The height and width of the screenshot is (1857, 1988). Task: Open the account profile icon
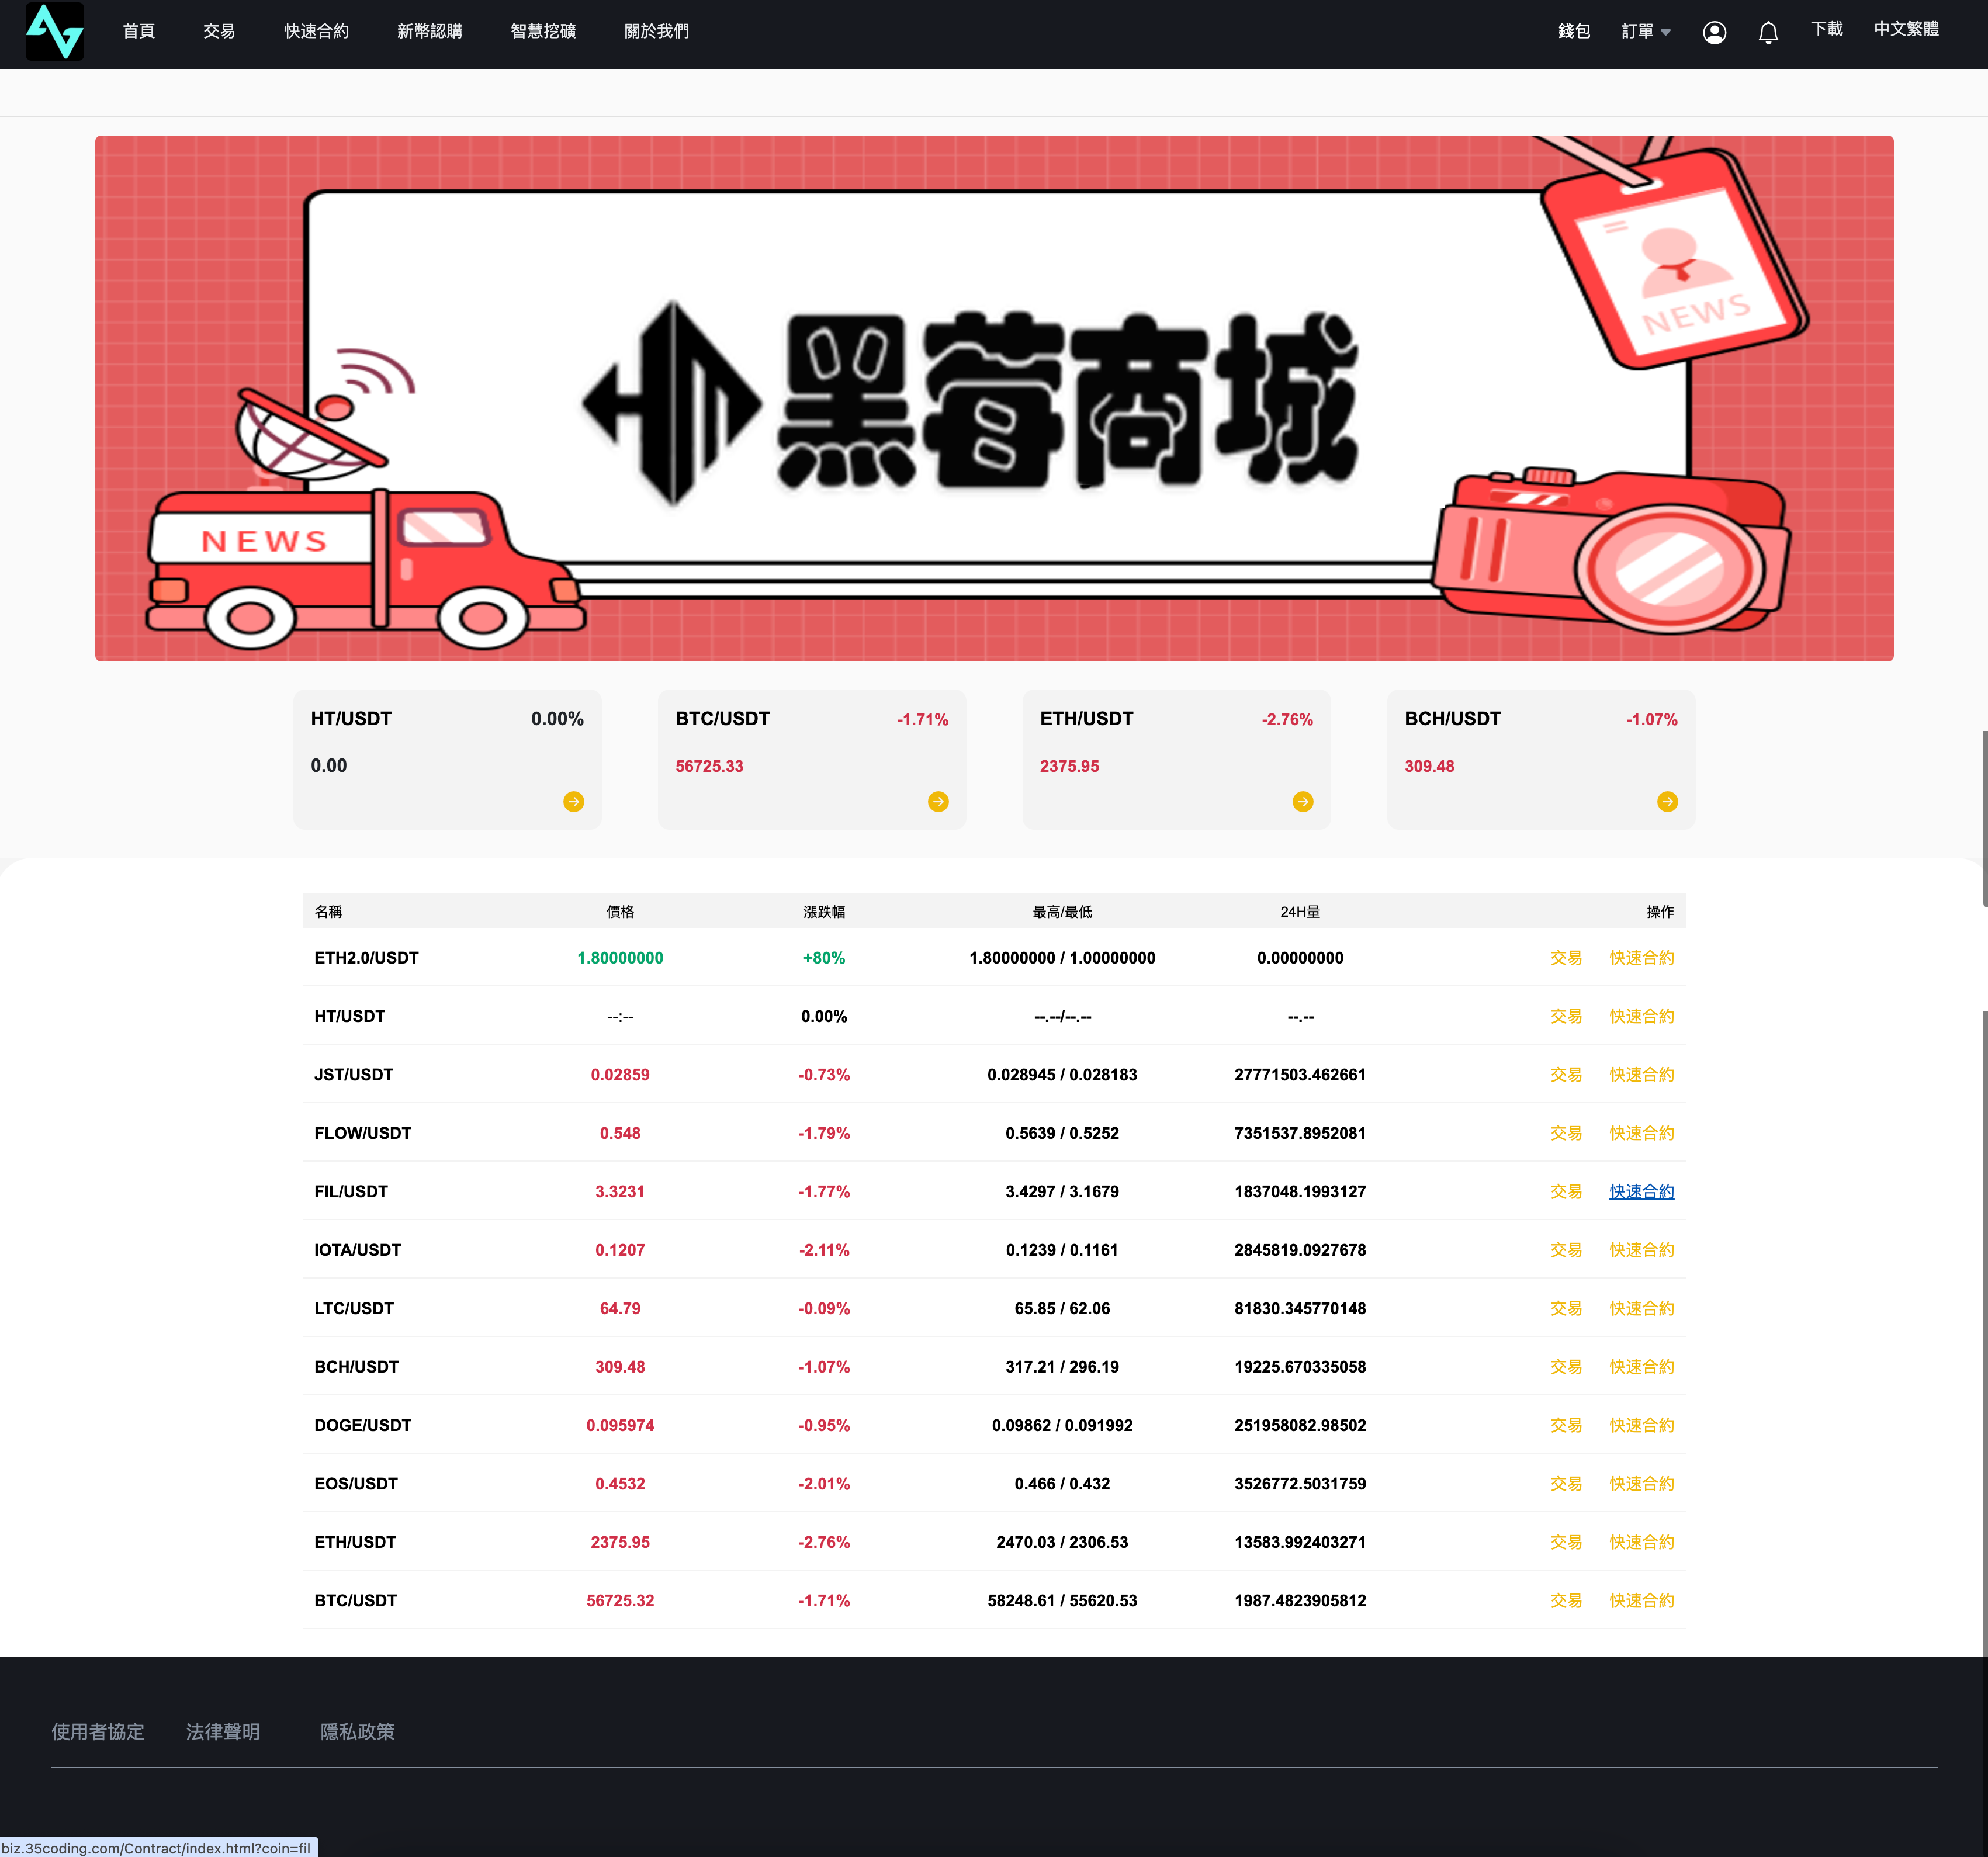pyautogui.click(x=1714, y=32)
